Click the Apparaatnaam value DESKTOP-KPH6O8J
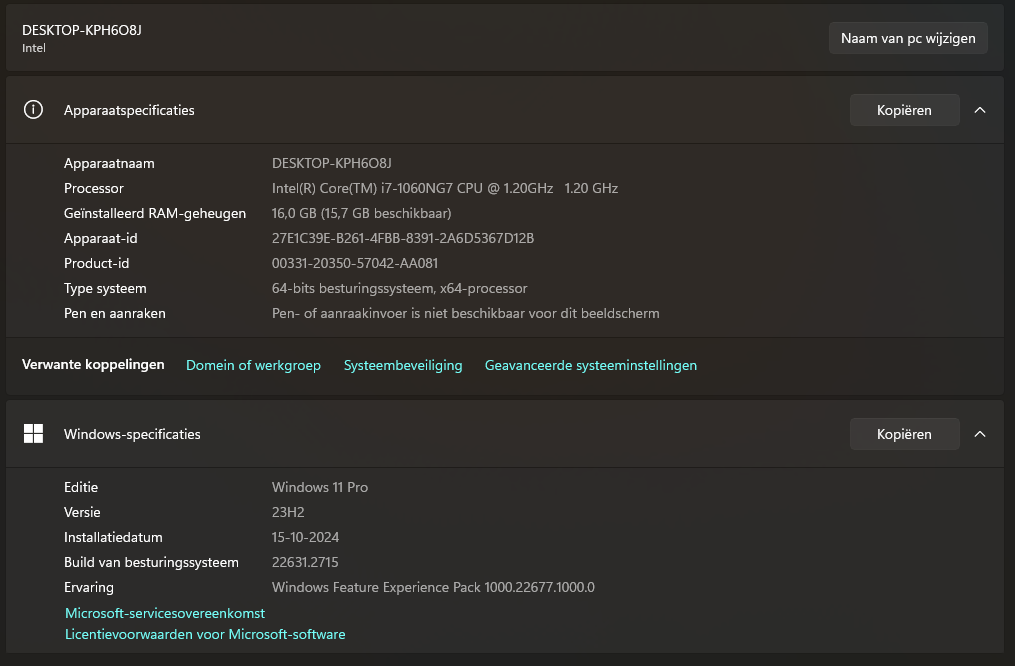The width and height of the screenshot is (1015, 666). (331, 163)
